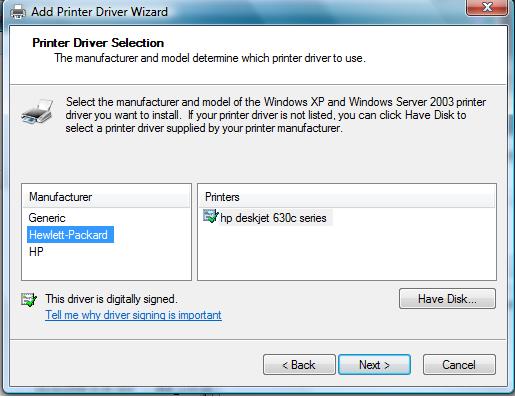
Task: Select HP in the Manufacturer list
Action: point(36,252)
